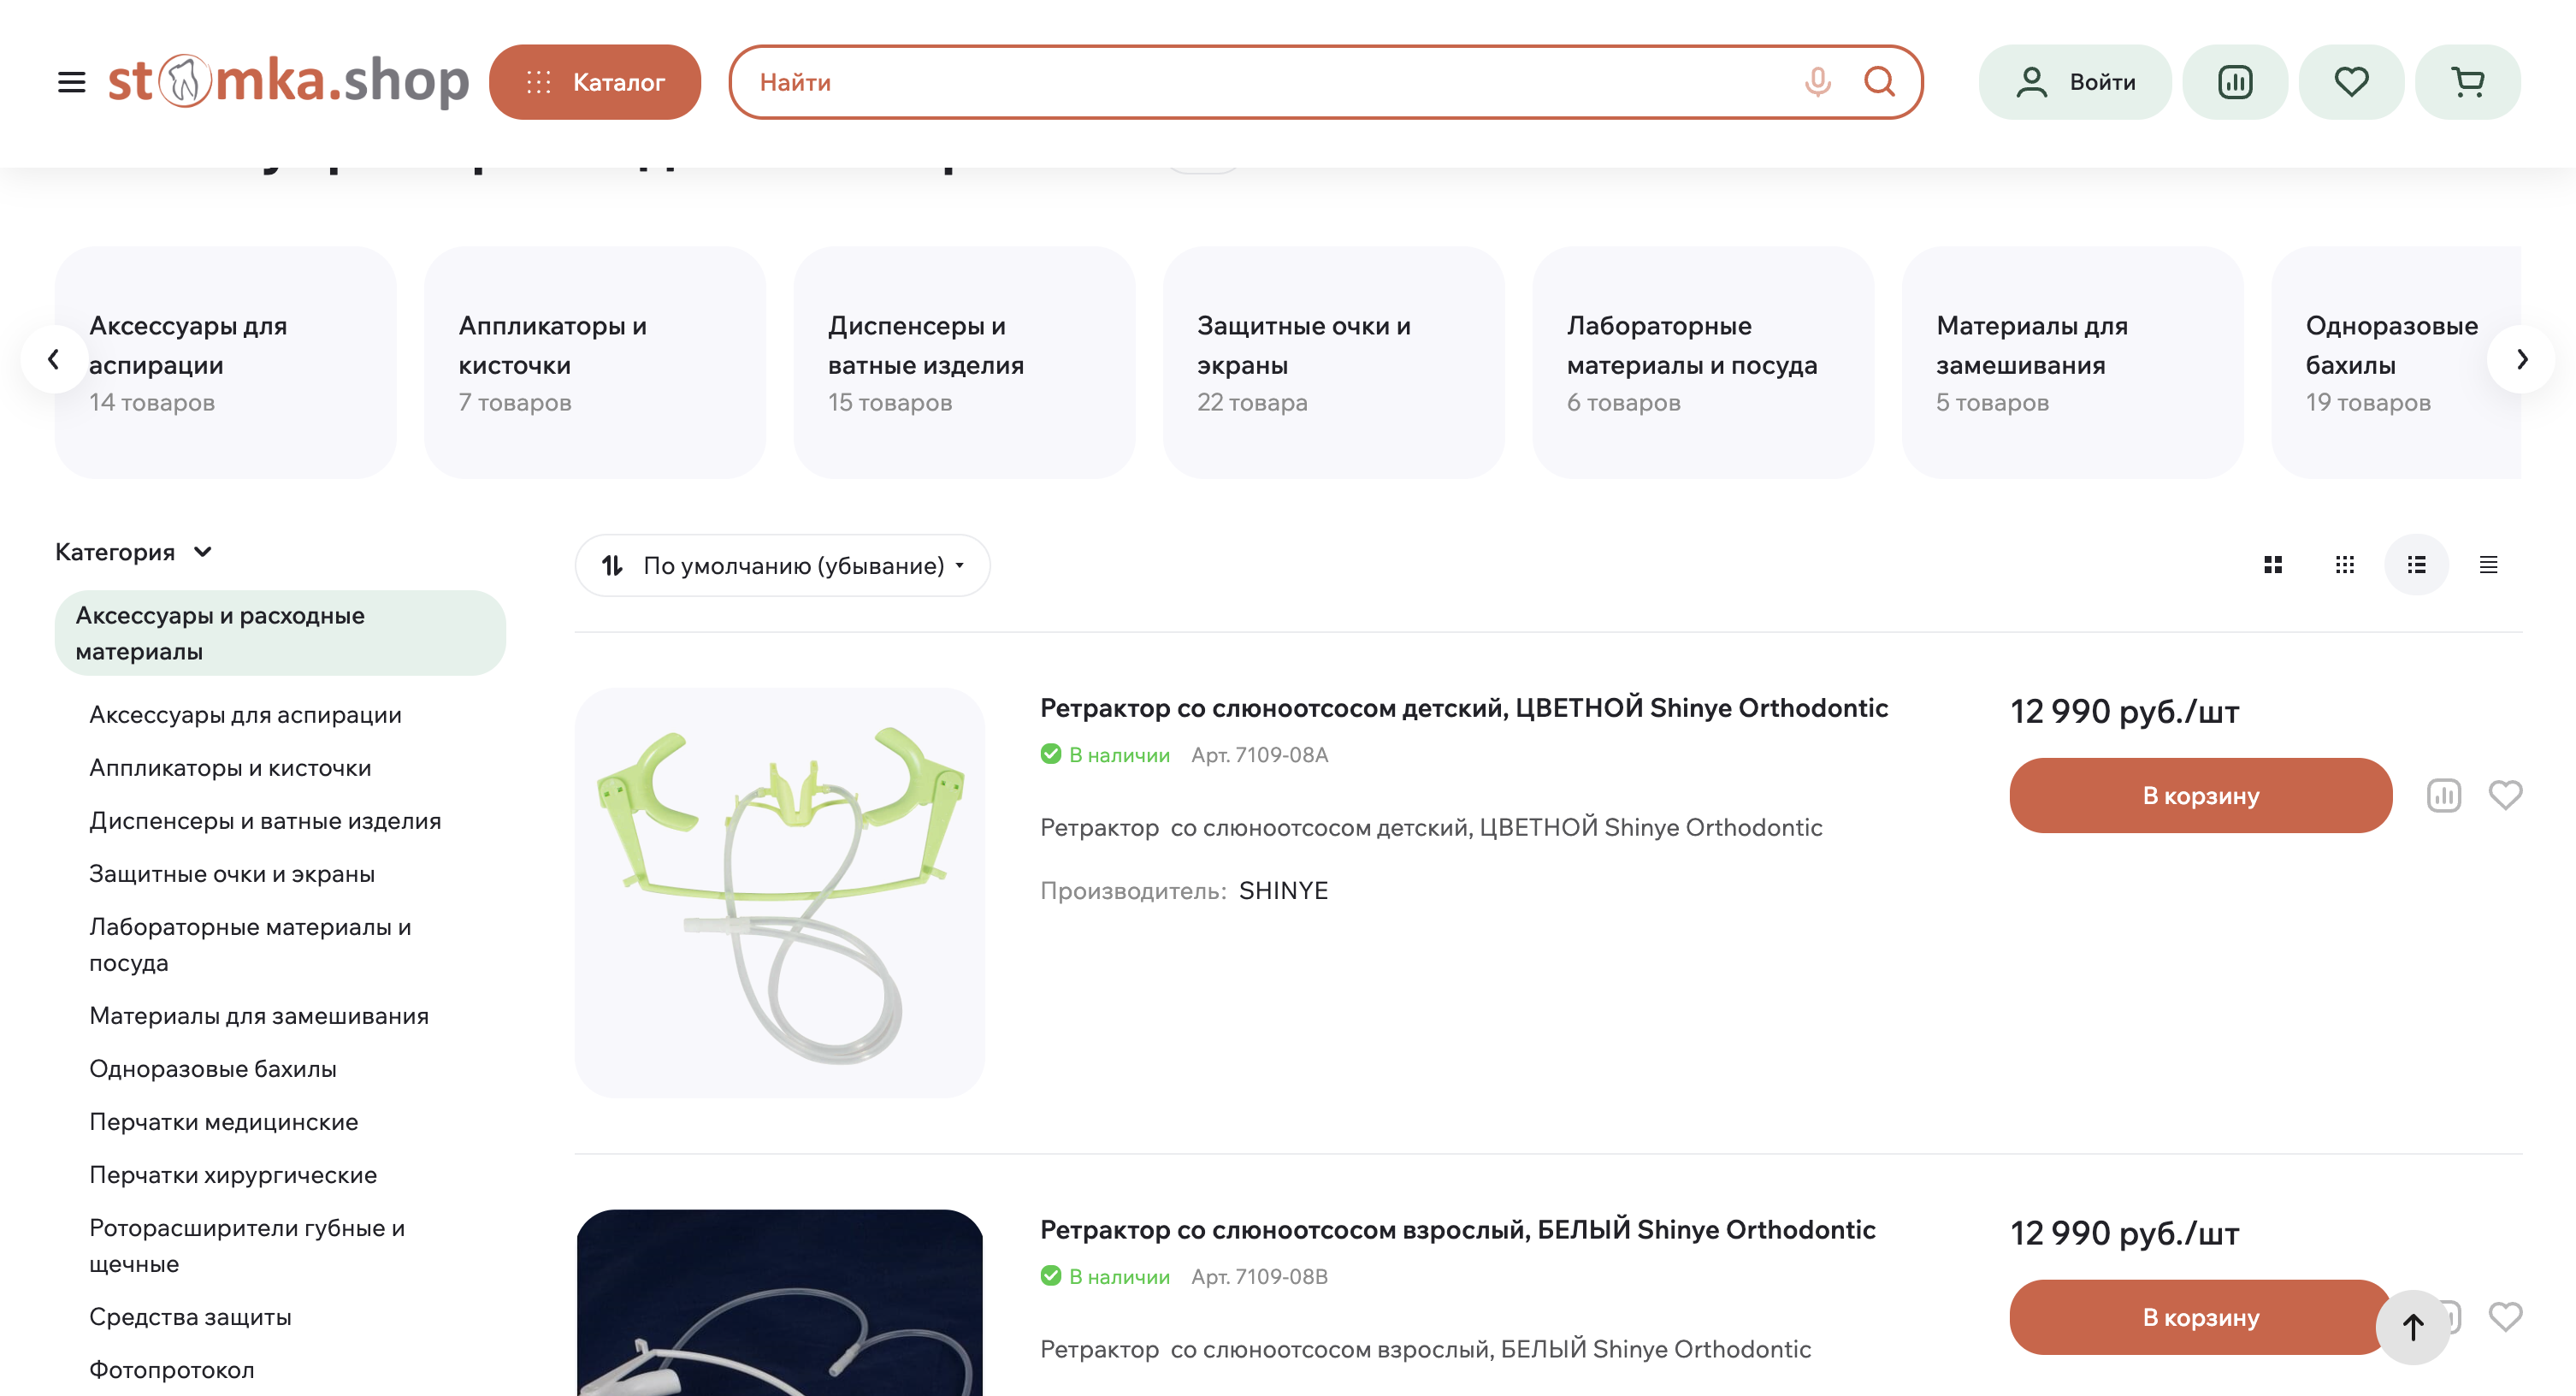
Task: Click the microphone voice search icon
Action: tap(1817, 82)
